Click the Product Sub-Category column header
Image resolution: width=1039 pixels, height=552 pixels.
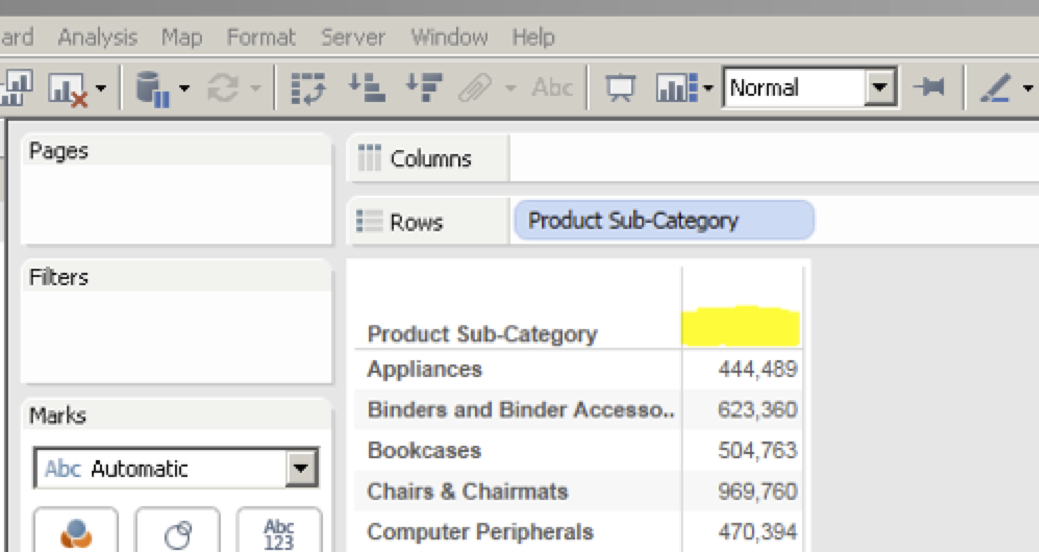482,334
